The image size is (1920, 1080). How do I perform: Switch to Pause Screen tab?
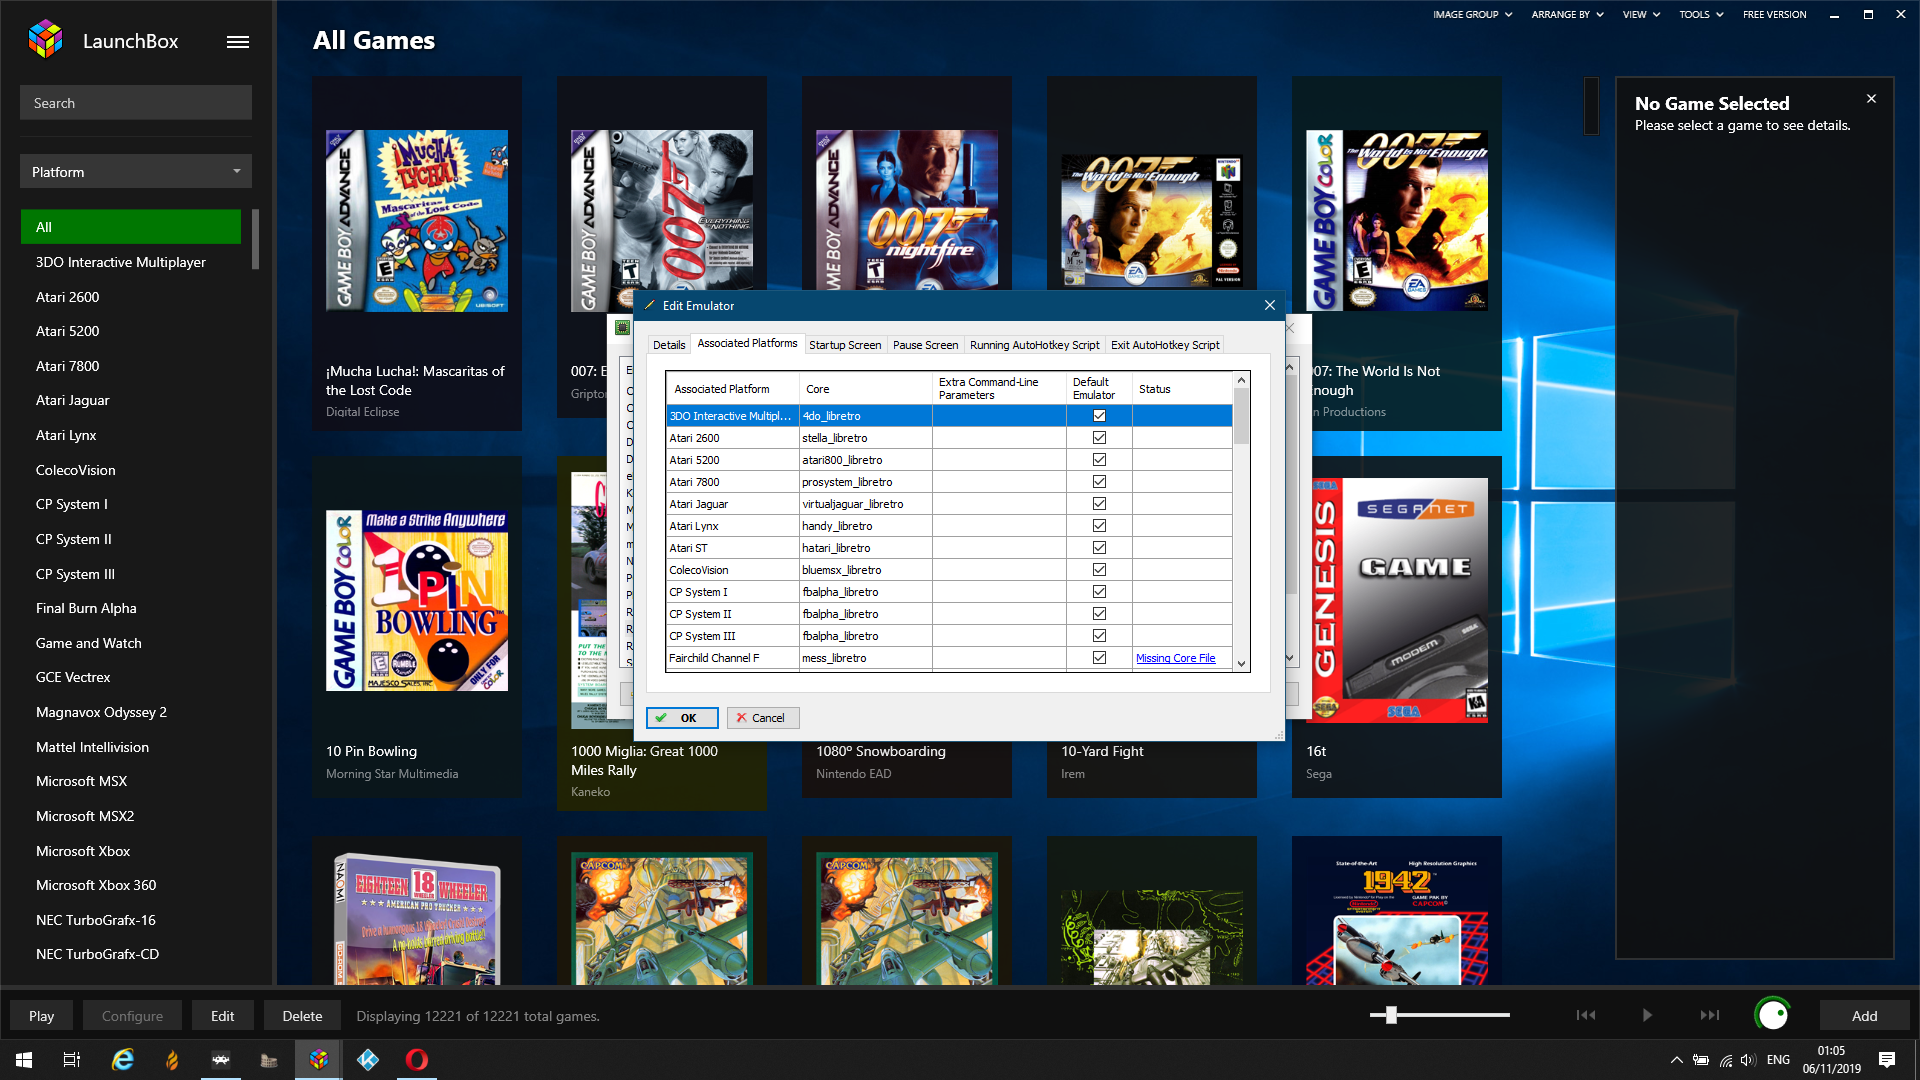click(x=925, y=345)
